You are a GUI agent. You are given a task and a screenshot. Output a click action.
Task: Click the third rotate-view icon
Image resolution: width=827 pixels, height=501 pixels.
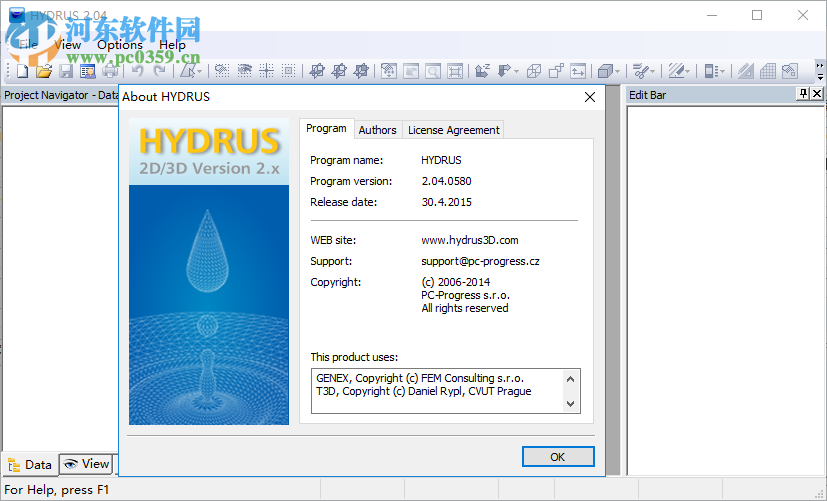(x=361, y=71)
